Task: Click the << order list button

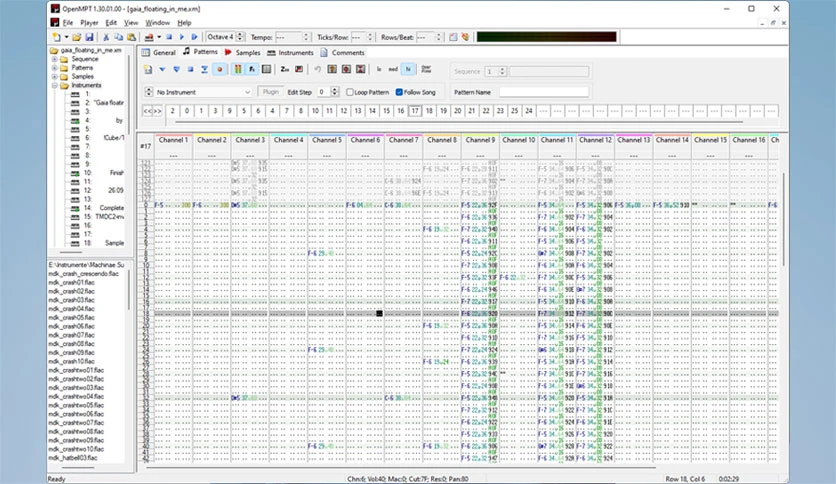Action: pos(148,111)
